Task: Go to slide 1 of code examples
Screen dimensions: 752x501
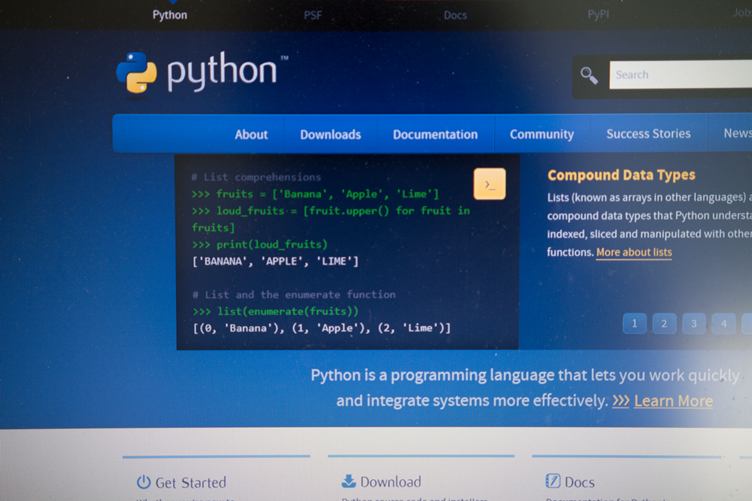Action: coord(634,324)
